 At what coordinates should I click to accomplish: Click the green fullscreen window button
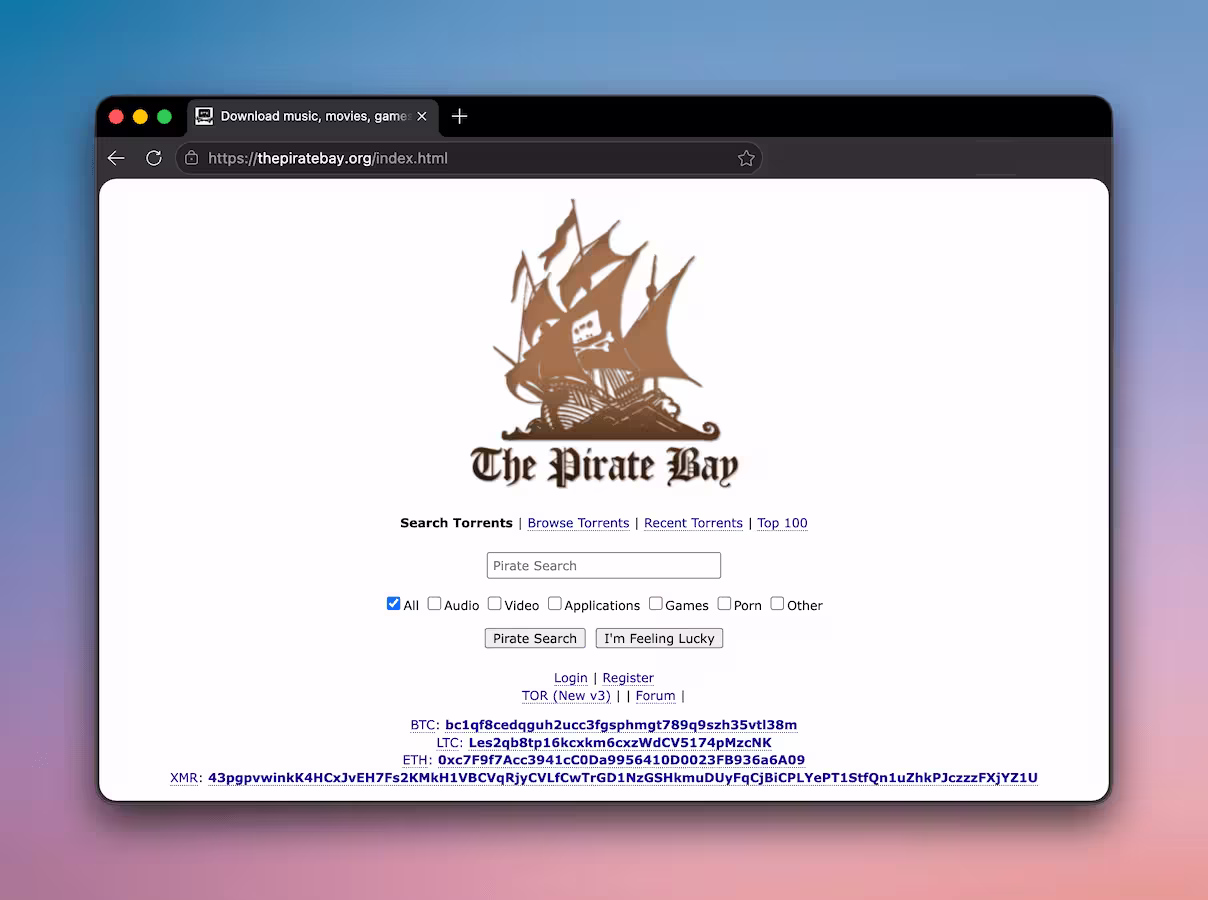pyautogui.click(x=164, y=117)
